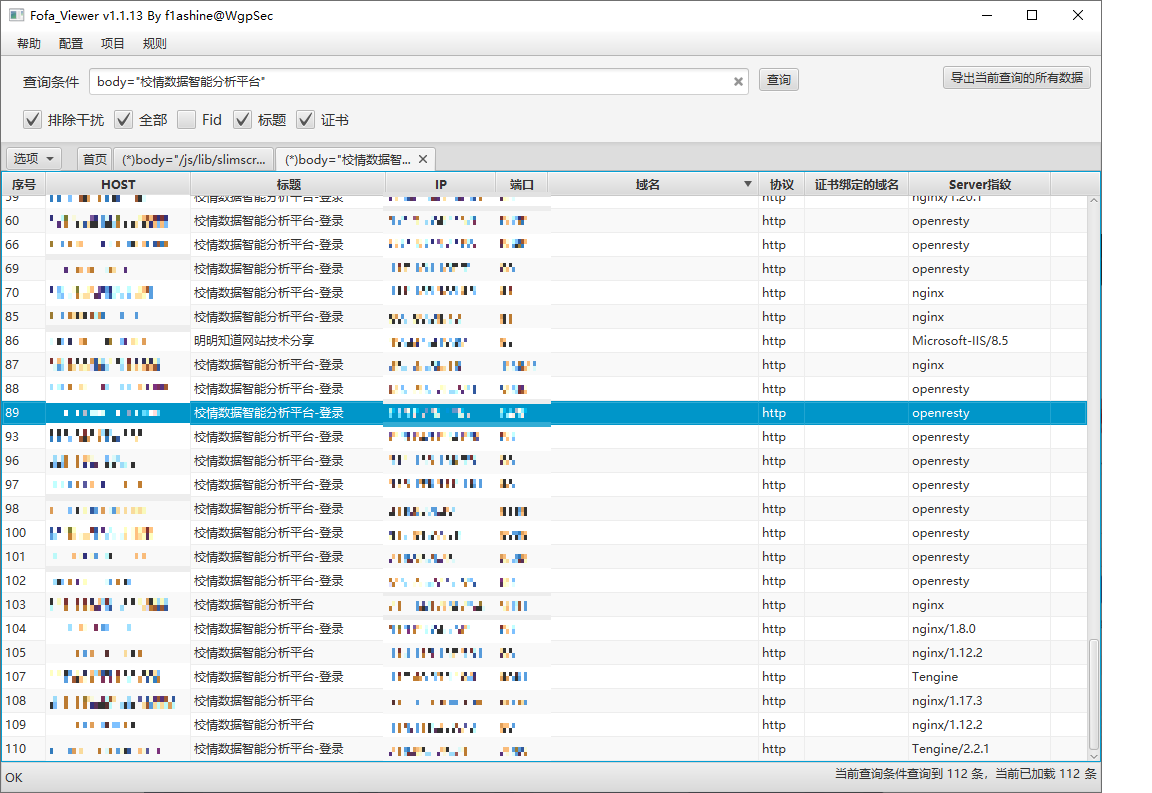Screen dimensions: 1152x793
Task: Open the 配置 menu
Action: [71, 44]
